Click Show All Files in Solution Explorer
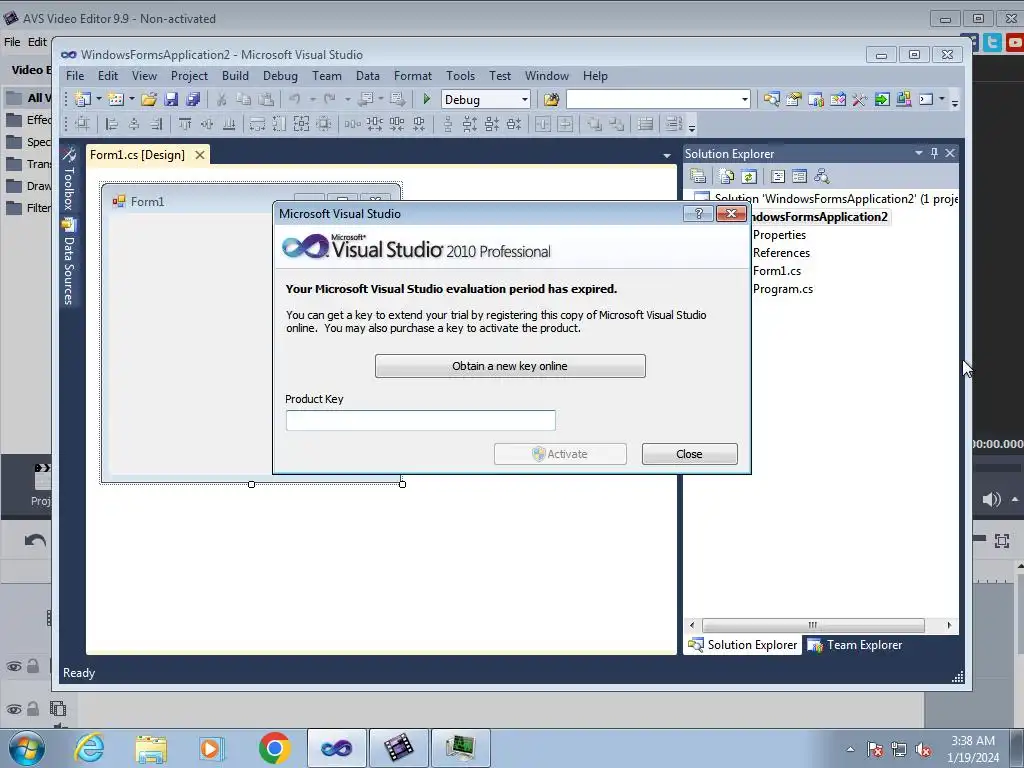1024x768 pixels. click(726, 176)
